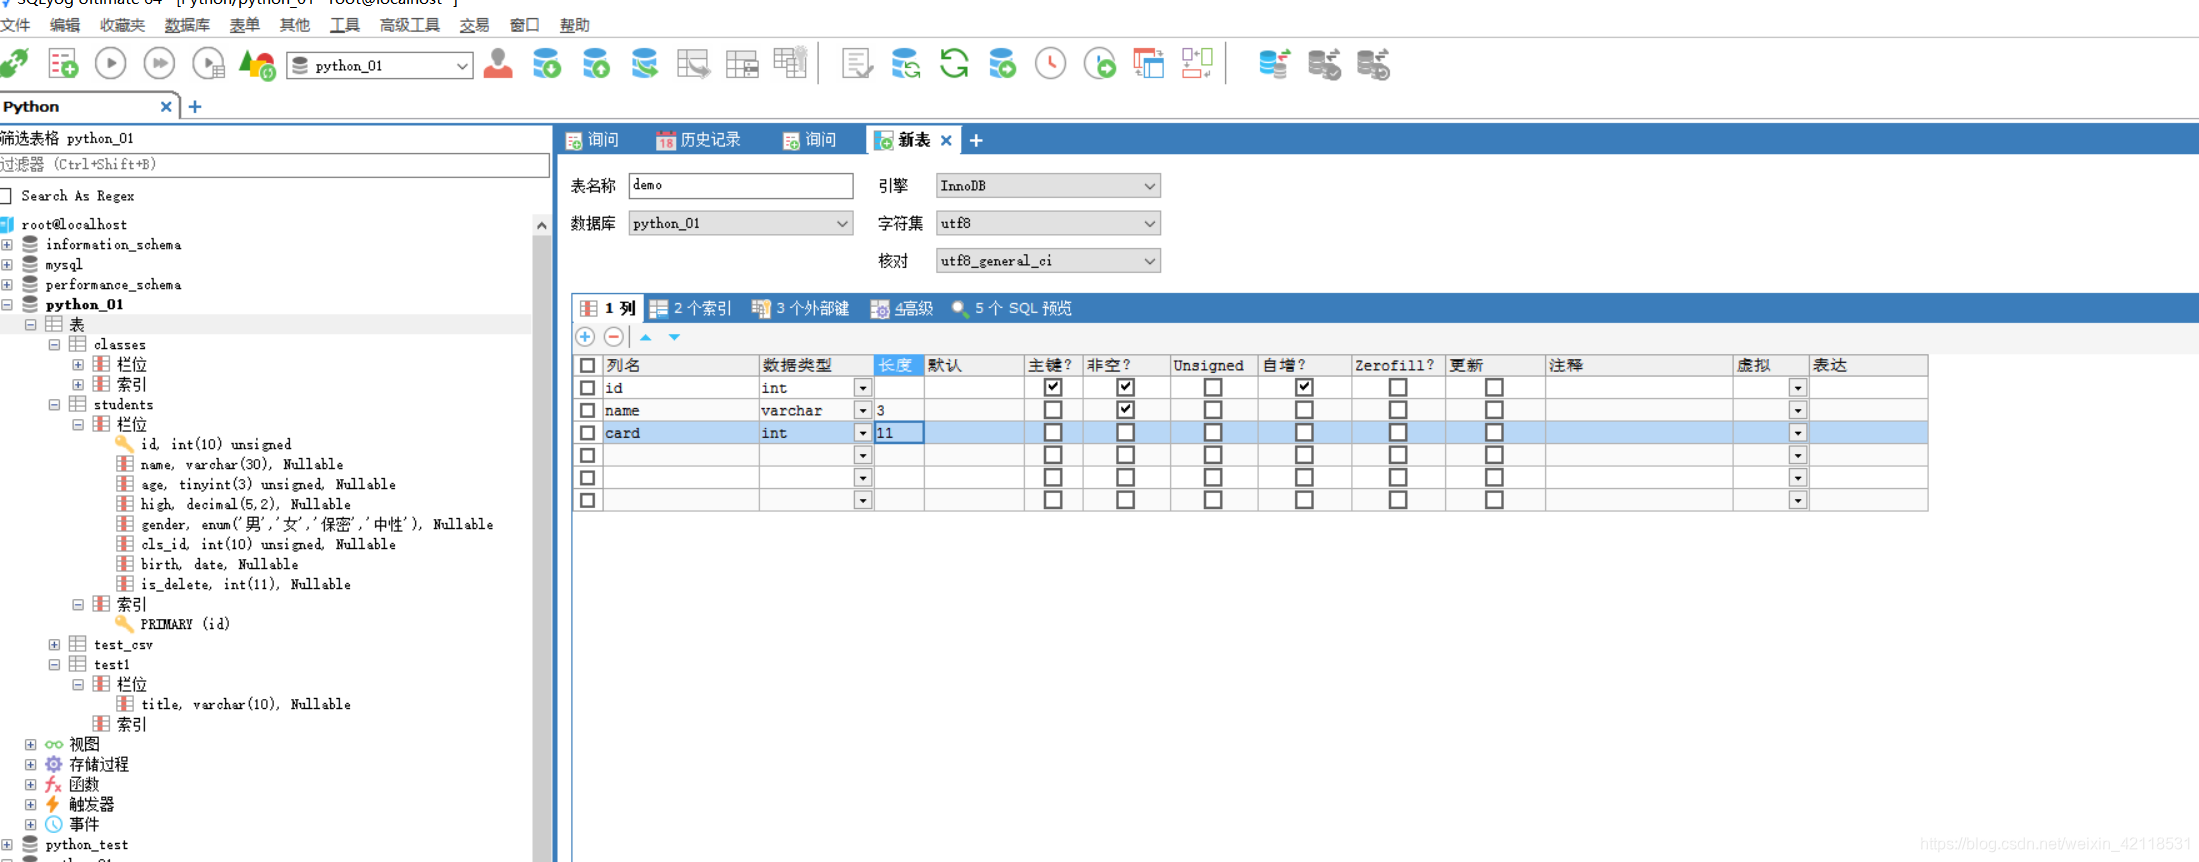Open the charset utf8 dropdown

click(x=1048, y=223)
